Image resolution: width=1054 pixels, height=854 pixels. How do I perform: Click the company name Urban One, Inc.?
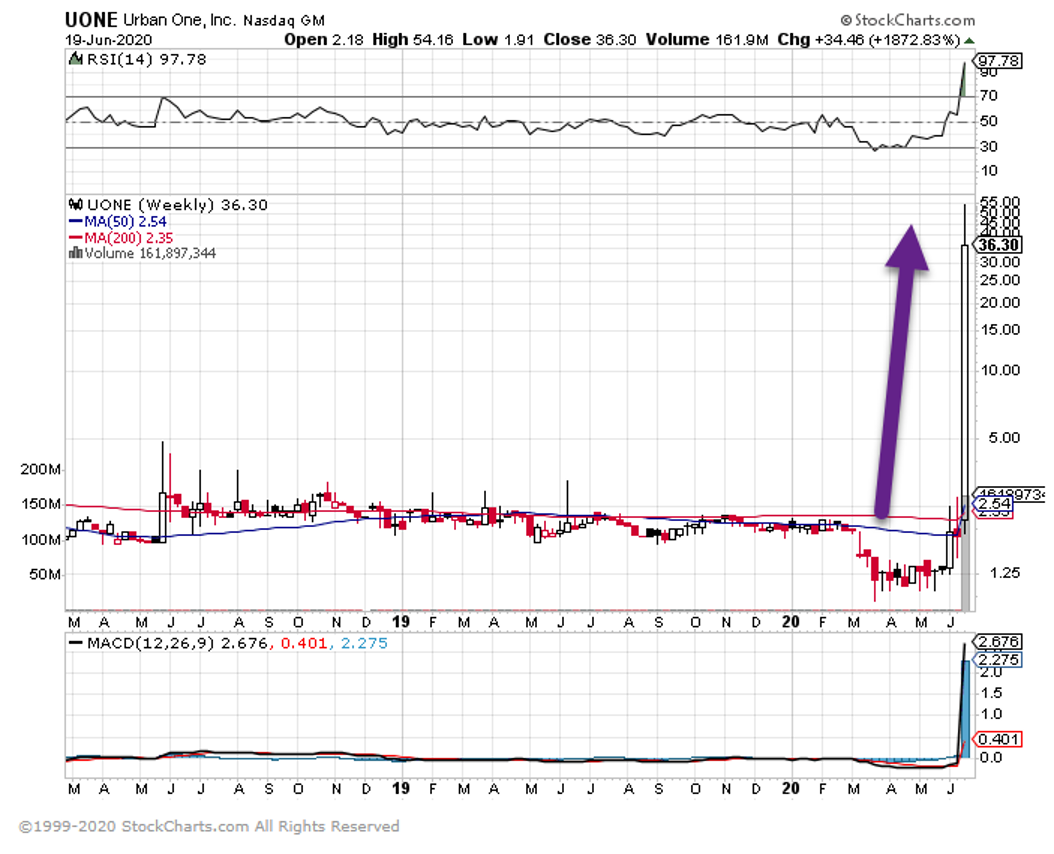(179, 20)
